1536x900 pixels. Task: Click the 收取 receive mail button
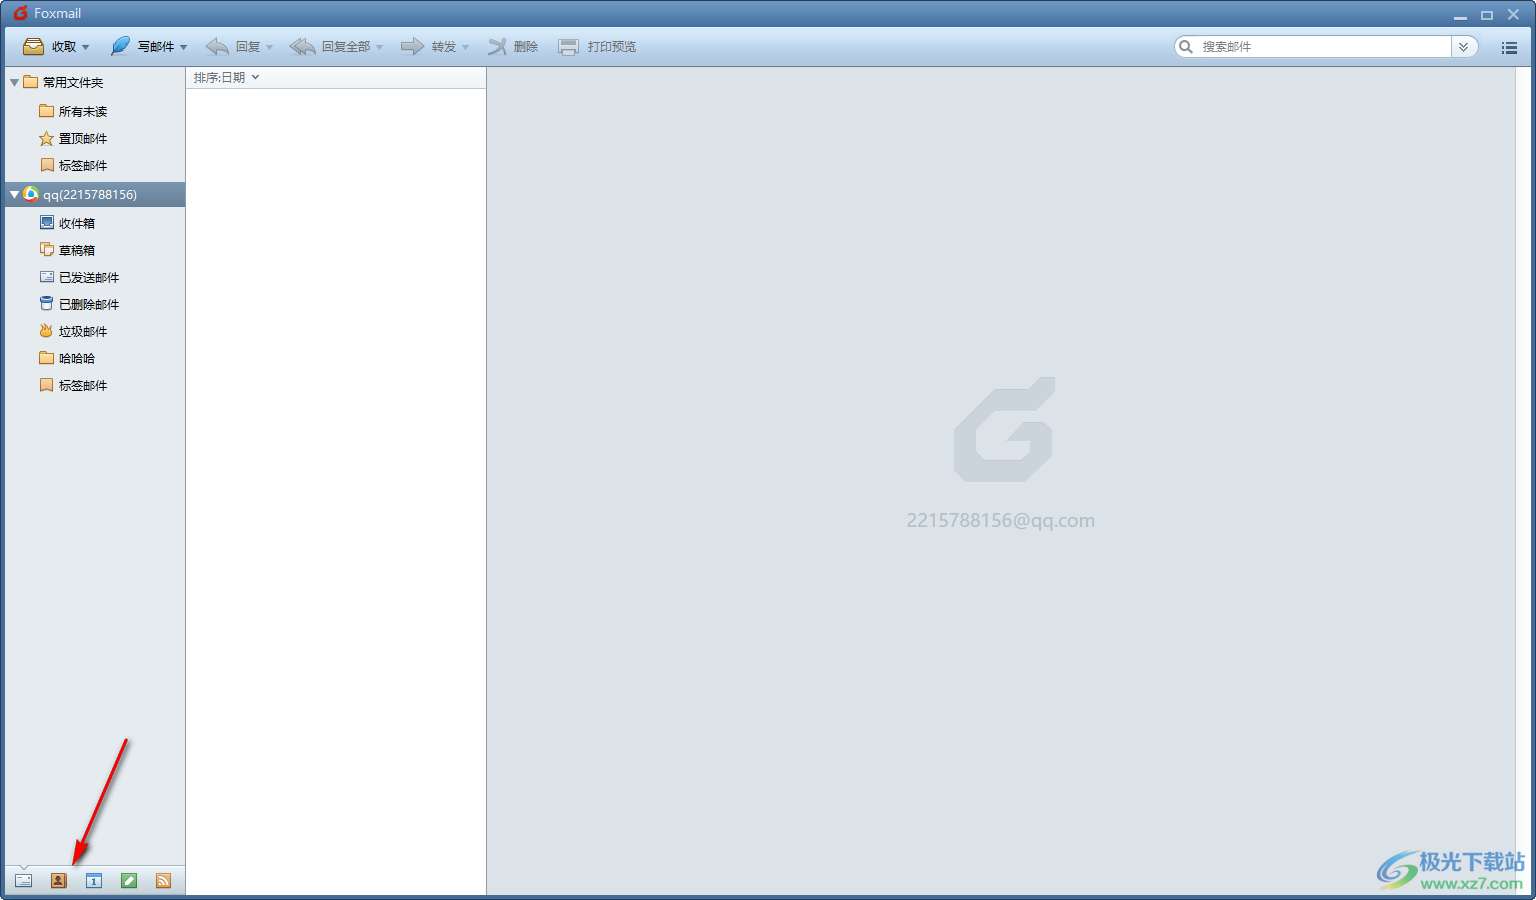[49, 47]
